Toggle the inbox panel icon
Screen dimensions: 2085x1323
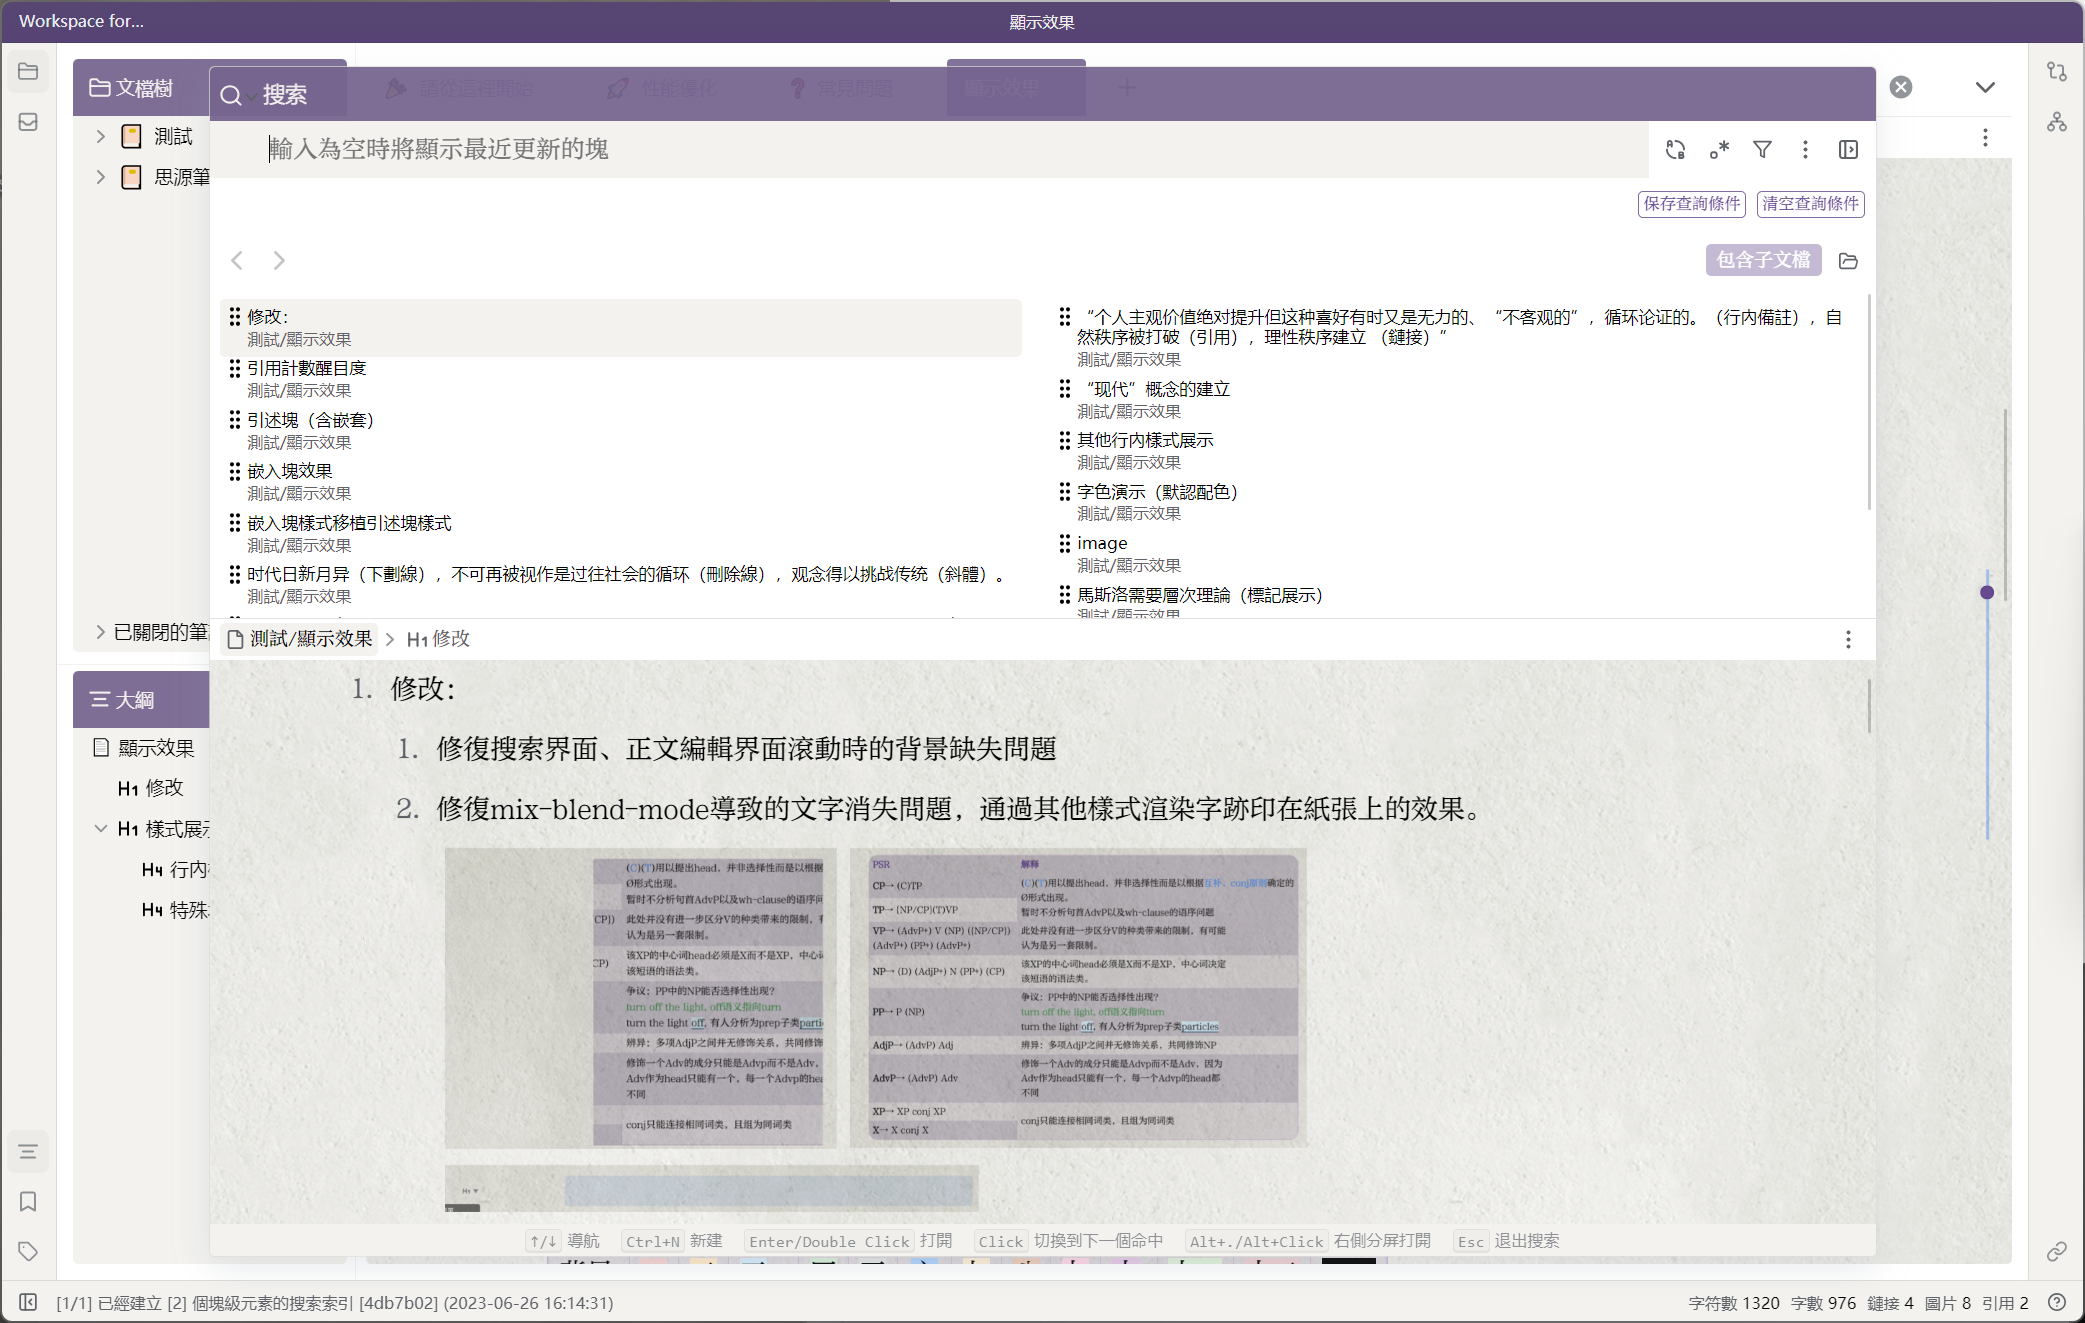click(x=28, y=122)
